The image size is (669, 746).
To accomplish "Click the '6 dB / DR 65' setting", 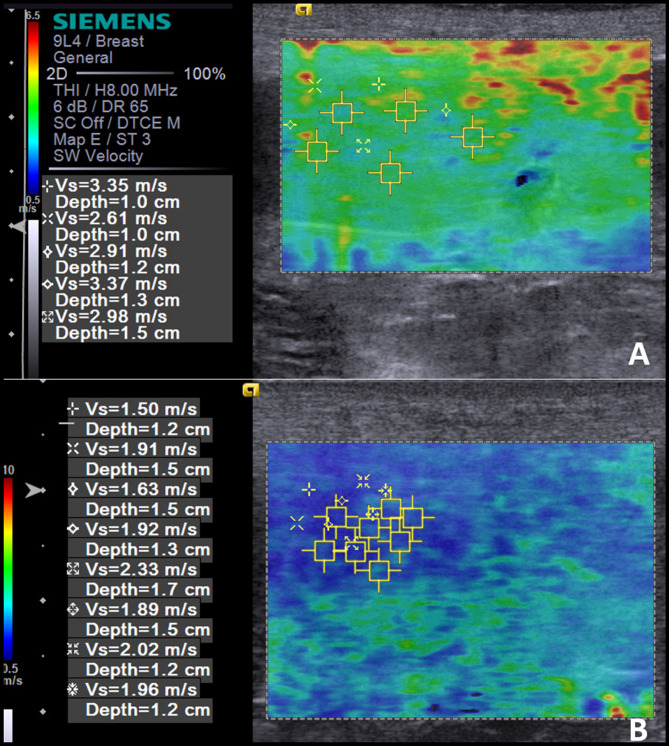I will coord(101,107).
